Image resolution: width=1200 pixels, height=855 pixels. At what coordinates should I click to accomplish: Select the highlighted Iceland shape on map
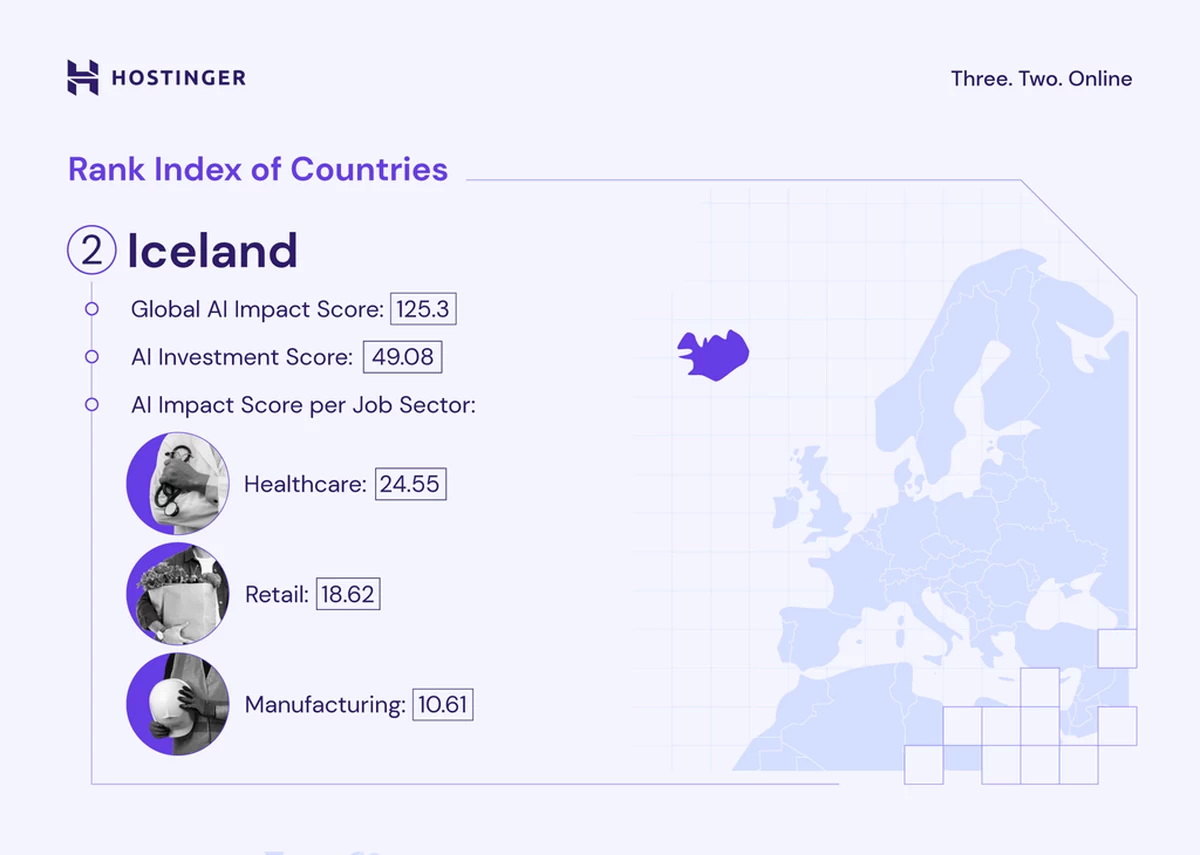click(x=713, y=354)
